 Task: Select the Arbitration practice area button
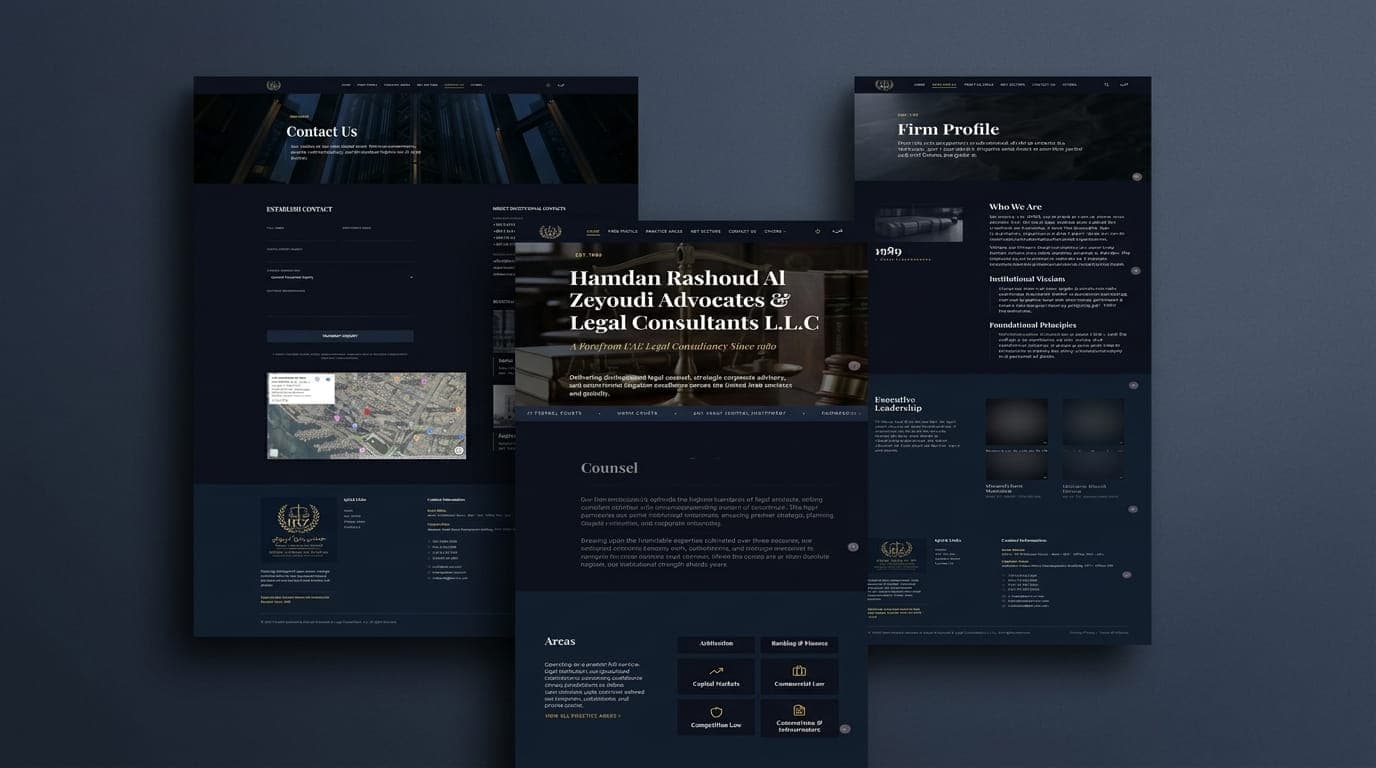click(x=716, y=644)
